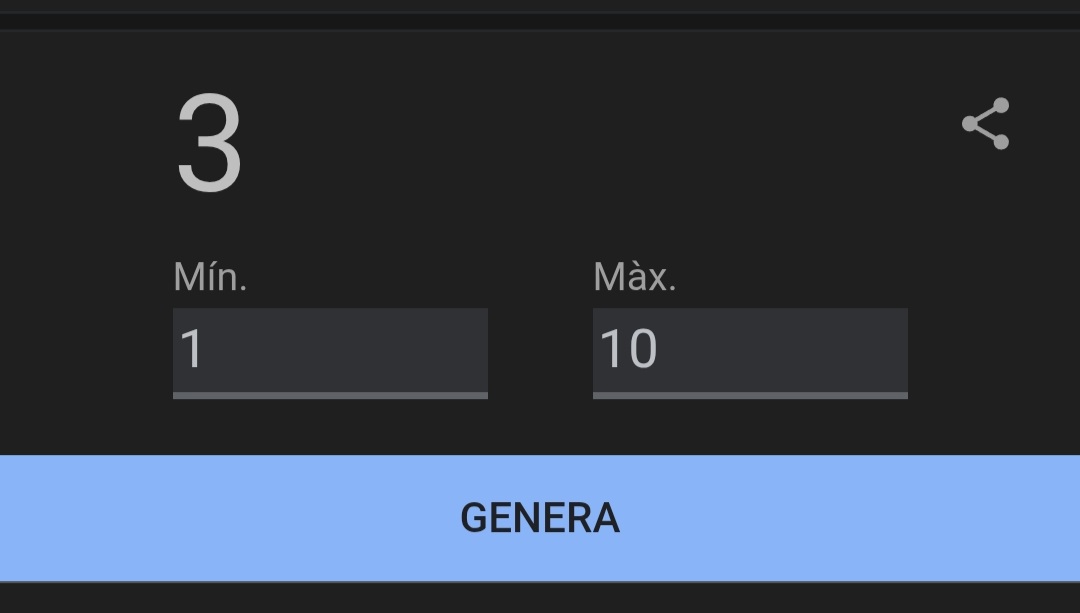Place cursor in the upper bound field

click(750, 350)
